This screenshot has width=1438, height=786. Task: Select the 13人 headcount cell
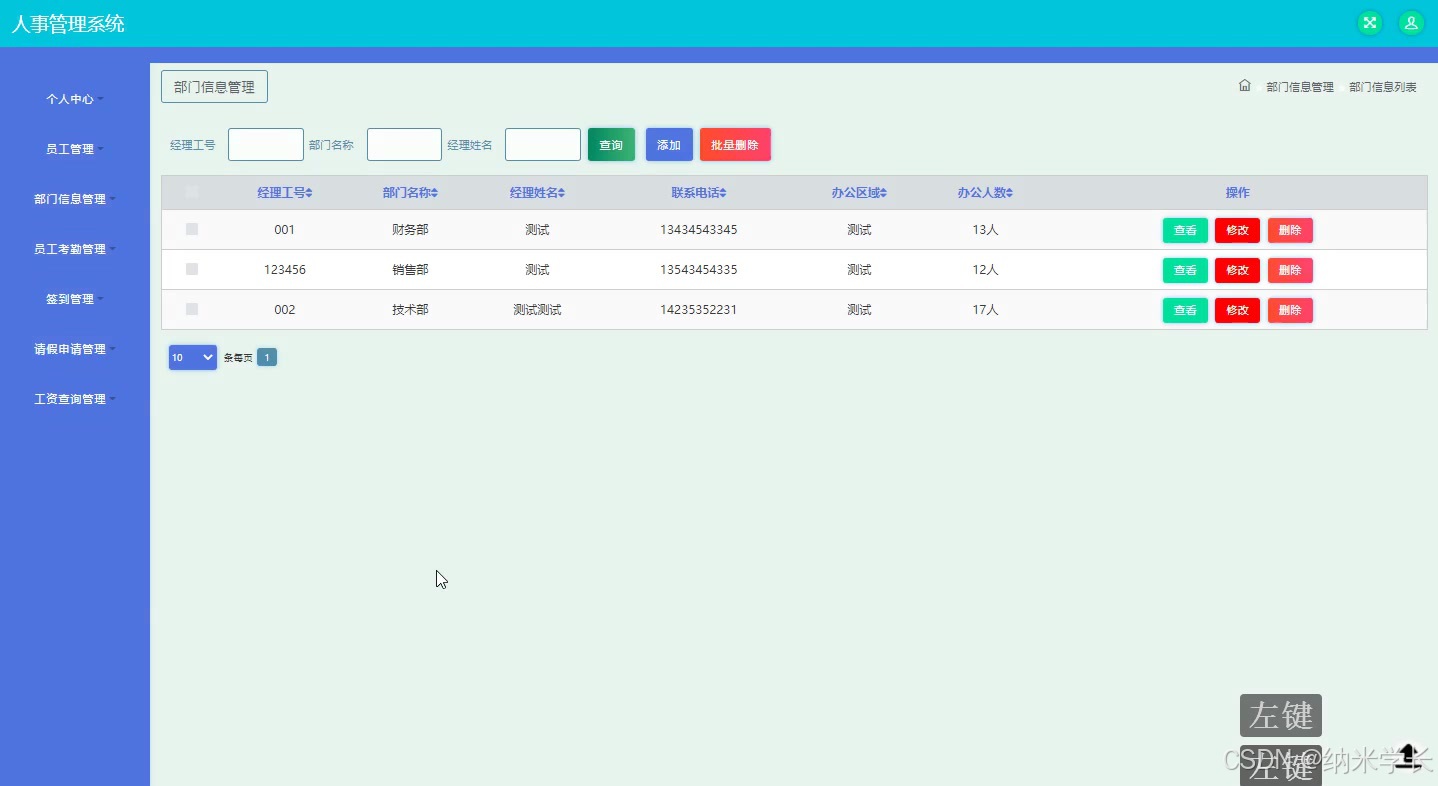(985, 230)
